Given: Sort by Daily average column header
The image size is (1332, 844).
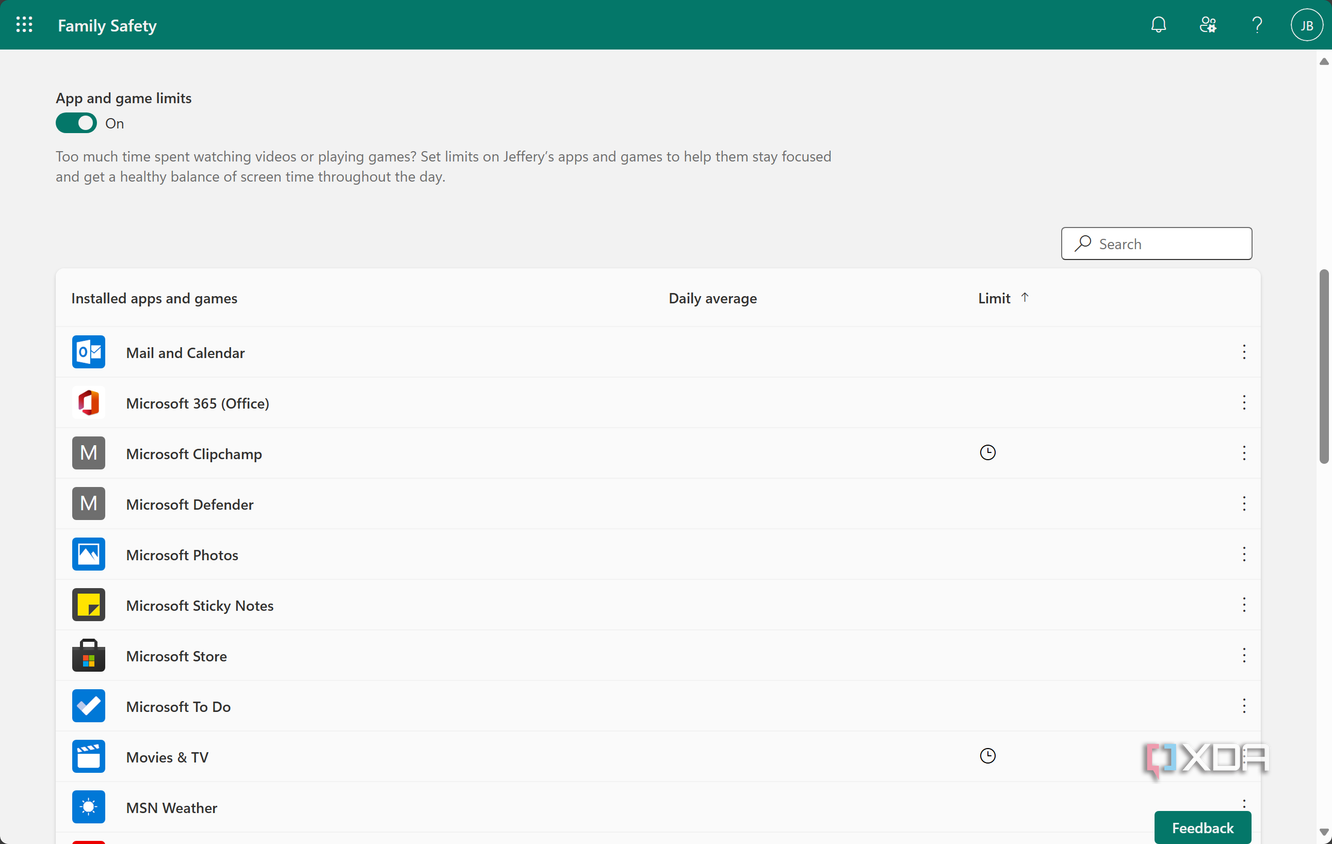Looking at the screenshot, I should 713,298.
